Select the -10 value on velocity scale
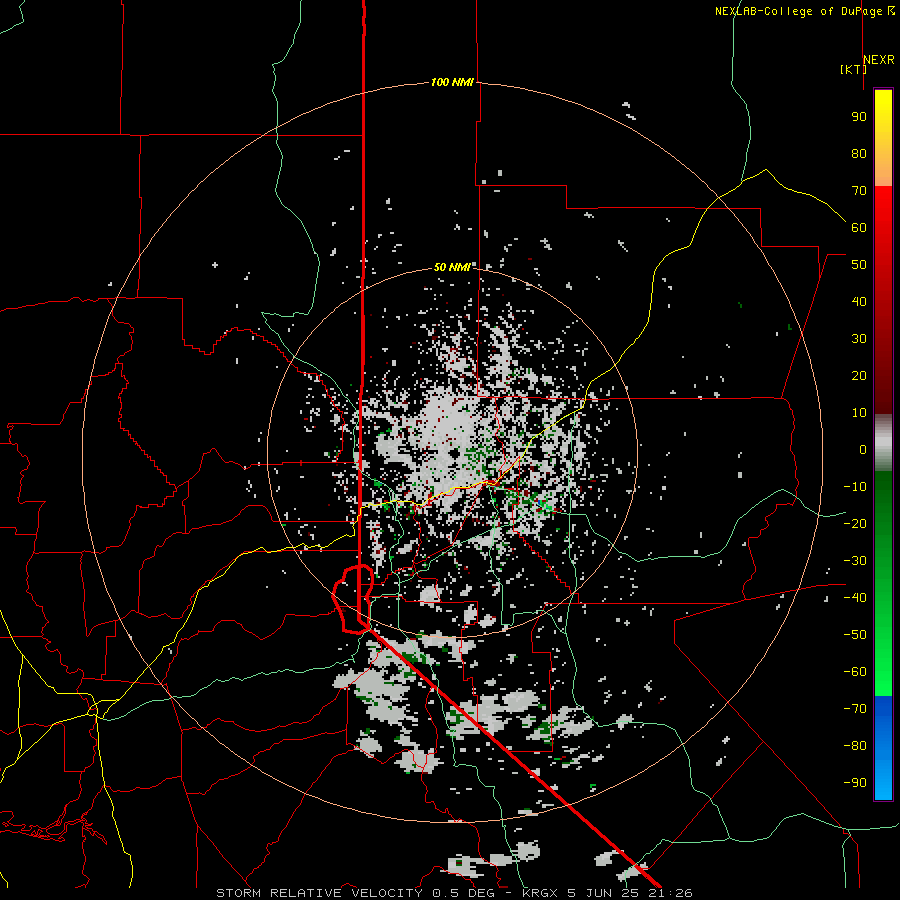The image size is (900, 900). click(855, 487)
